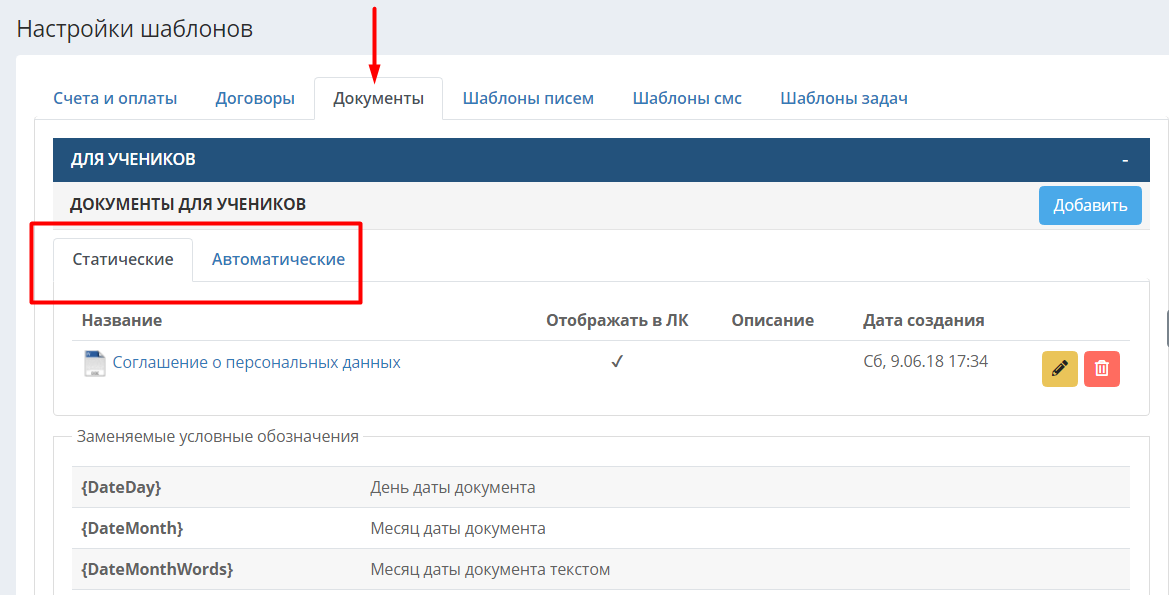Screen dimensions: 1169x595
Task: Select the Документы tab
Action: pos(379,98)
